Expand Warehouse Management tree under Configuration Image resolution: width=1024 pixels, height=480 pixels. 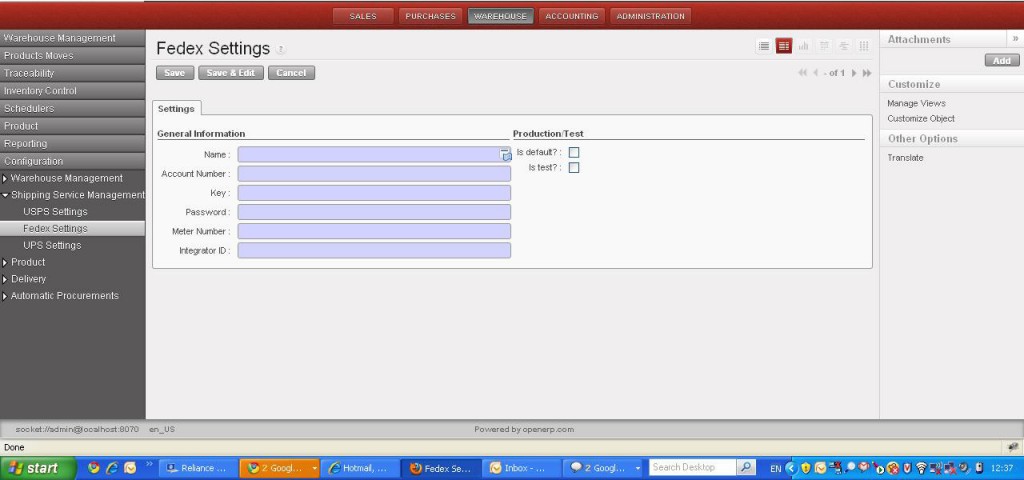5,178
